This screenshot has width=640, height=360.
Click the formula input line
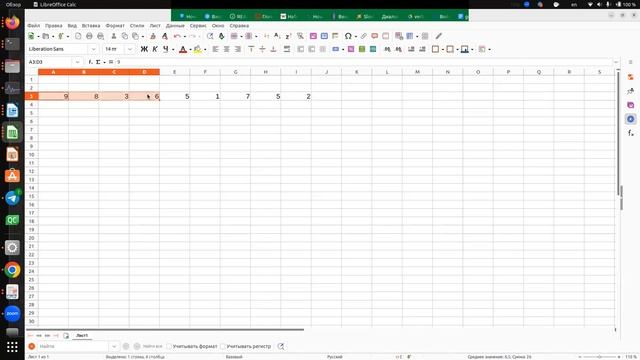363,62
